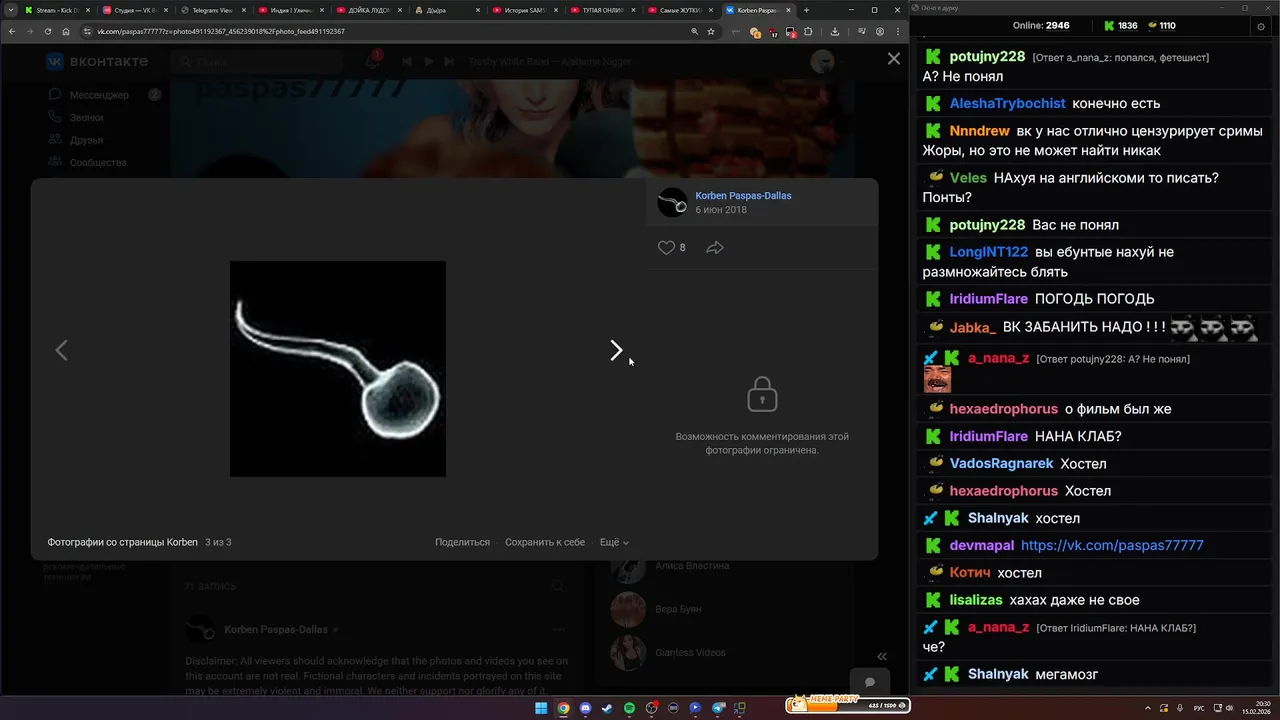Click the 6 июн 2018 date text
Image resolution: width=1280 pixels, height=720 pixels.
pyautogui.click(x=721, y=210)
